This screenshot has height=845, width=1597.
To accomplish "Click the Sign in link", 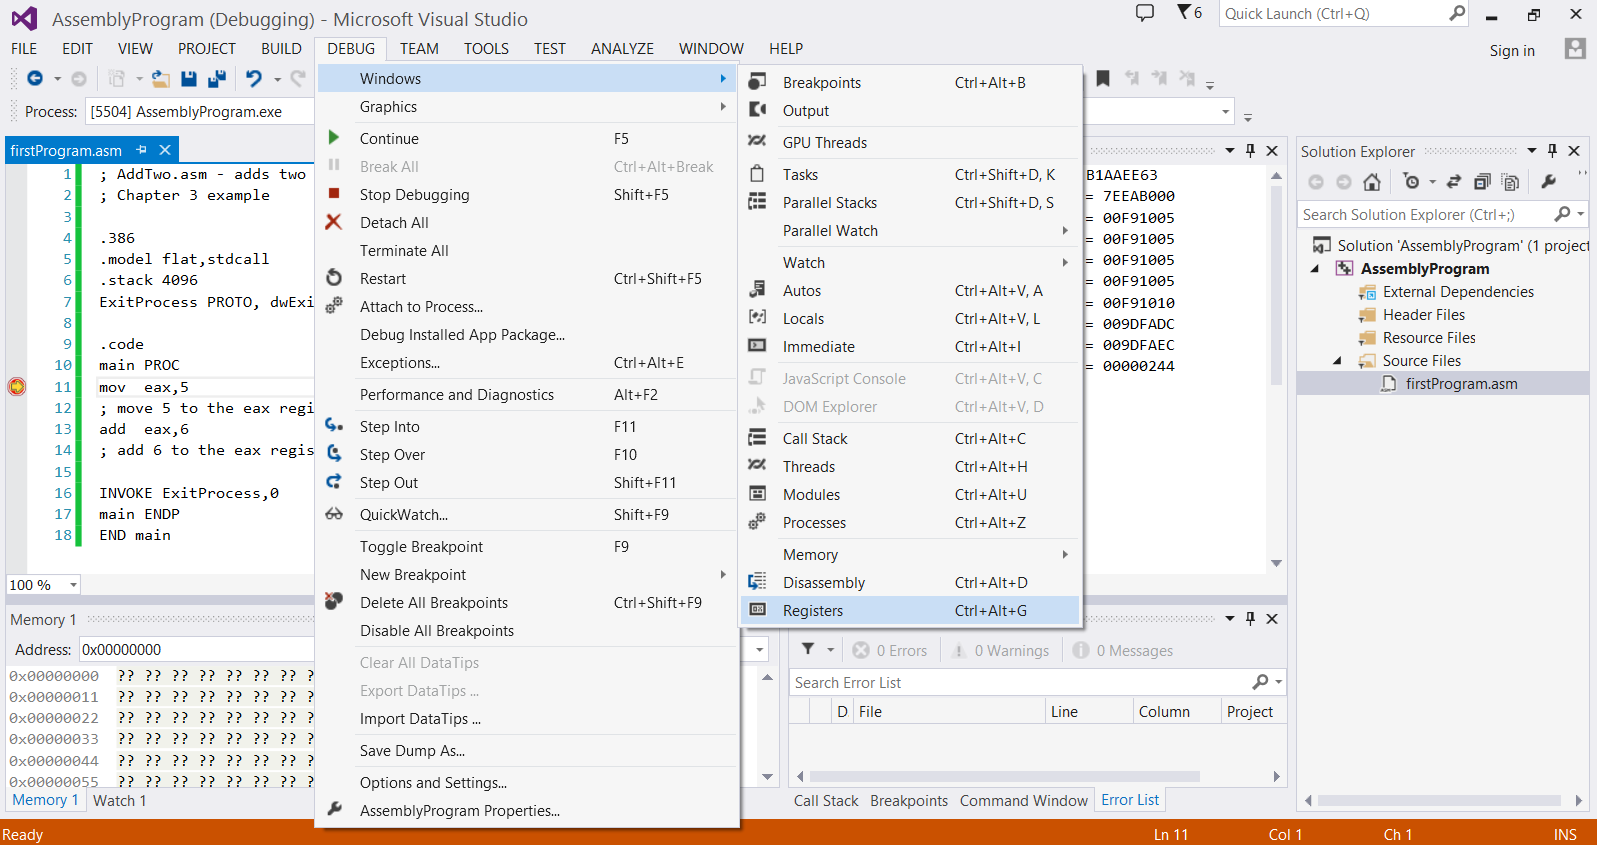I will [x=1511, y=51].
